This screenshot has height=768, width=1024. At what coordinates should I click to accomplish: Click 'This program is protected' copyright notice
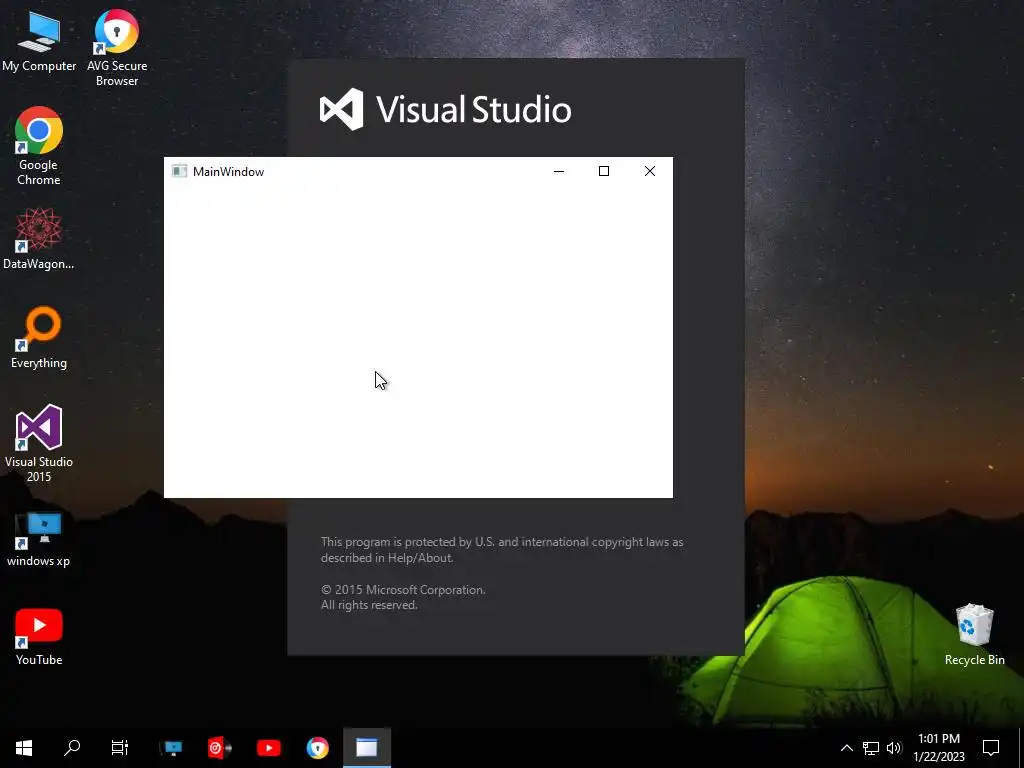point(502,550)
